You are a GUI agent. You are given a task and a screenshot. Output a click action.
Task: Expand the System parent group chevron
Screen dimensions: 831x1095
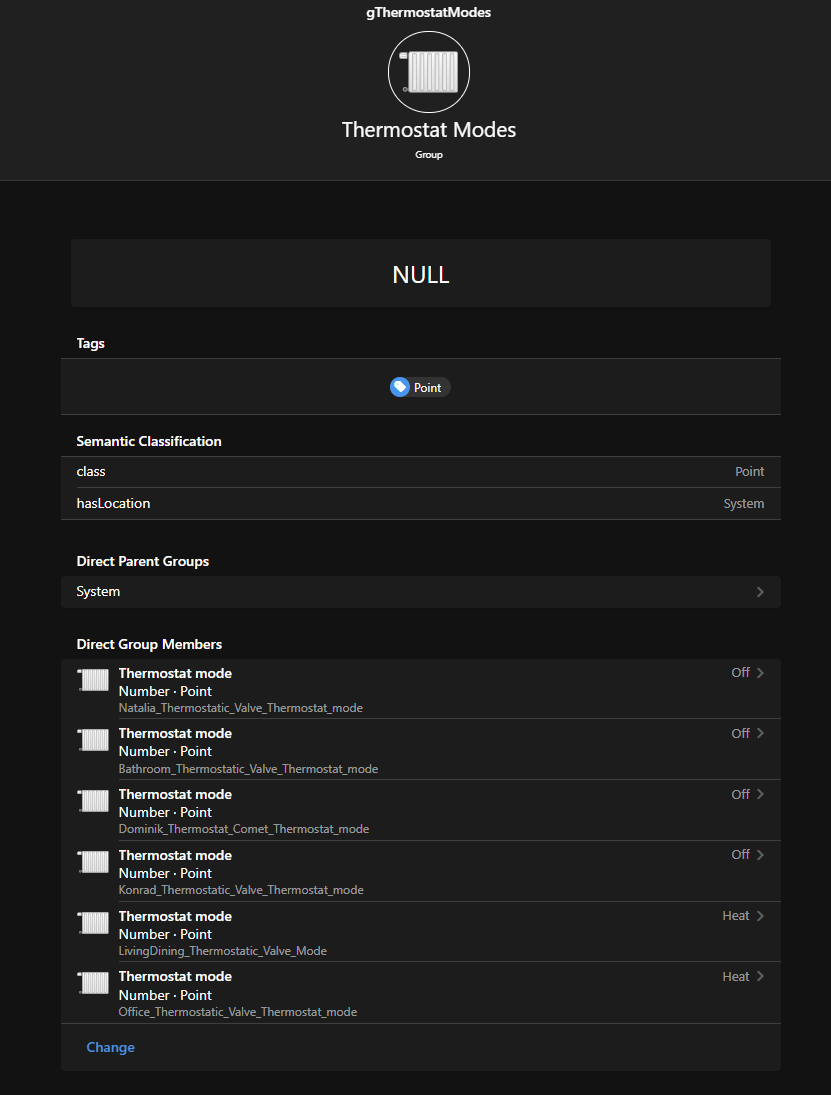[x=760, y=592]
